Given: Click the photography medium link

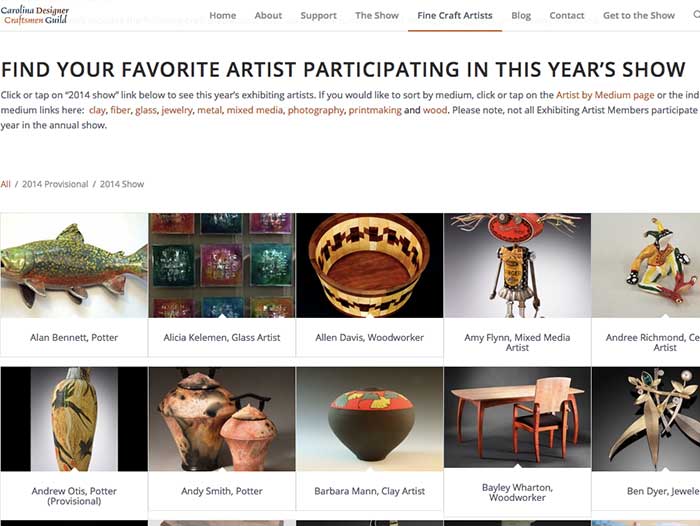Looking at the screenshot, I should click(x=316, y=110).
